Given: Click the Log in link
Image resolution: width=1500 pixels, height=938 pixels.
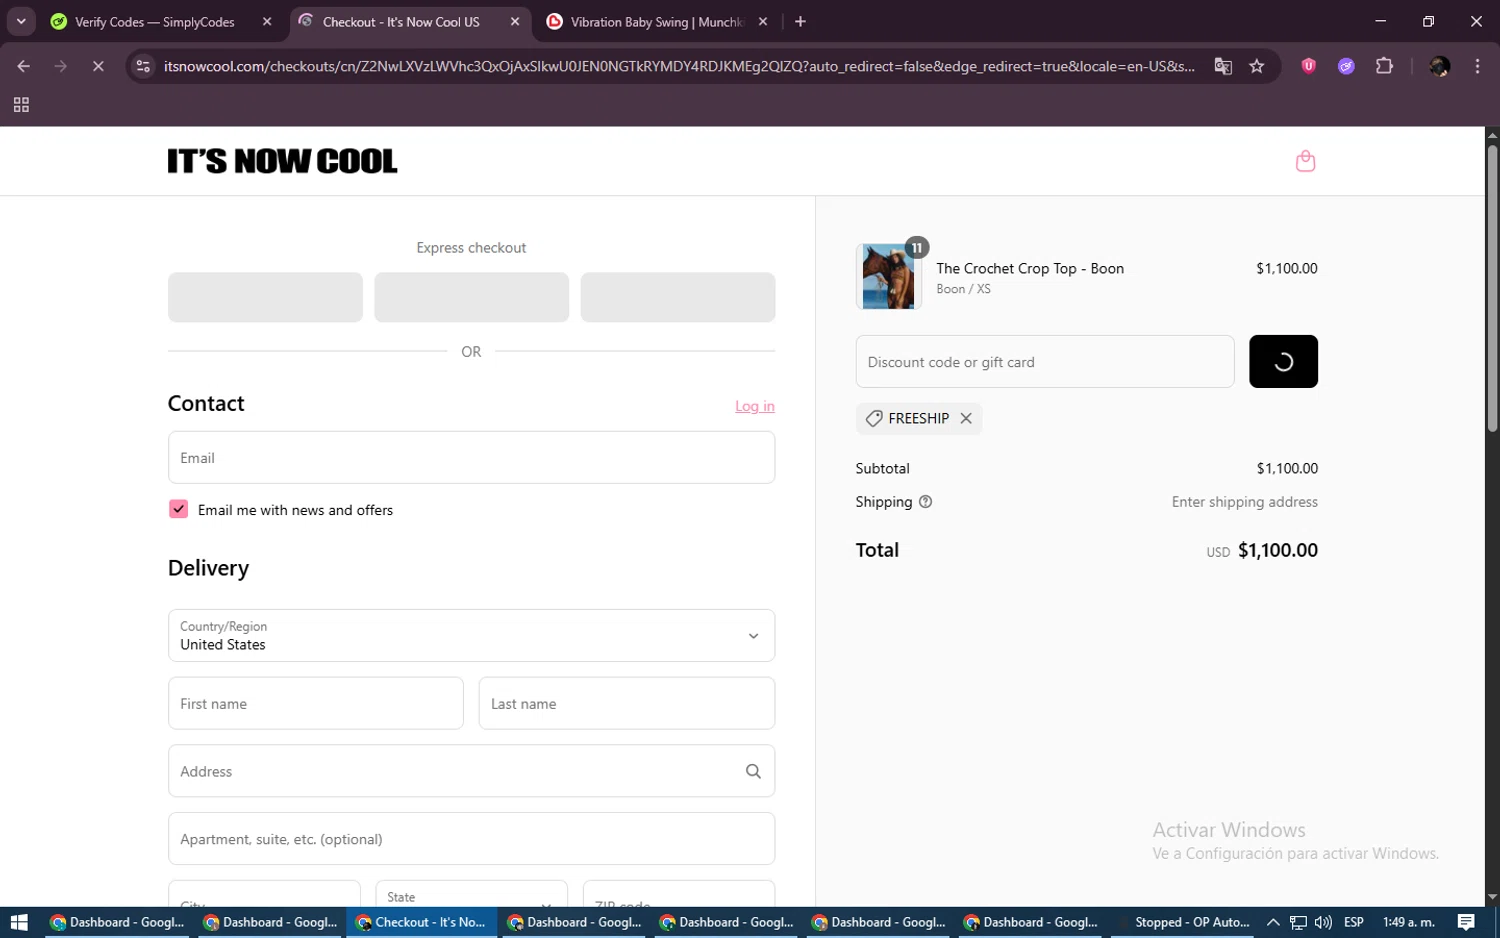Looking at the screenshot, I should [x=755, y=406].
